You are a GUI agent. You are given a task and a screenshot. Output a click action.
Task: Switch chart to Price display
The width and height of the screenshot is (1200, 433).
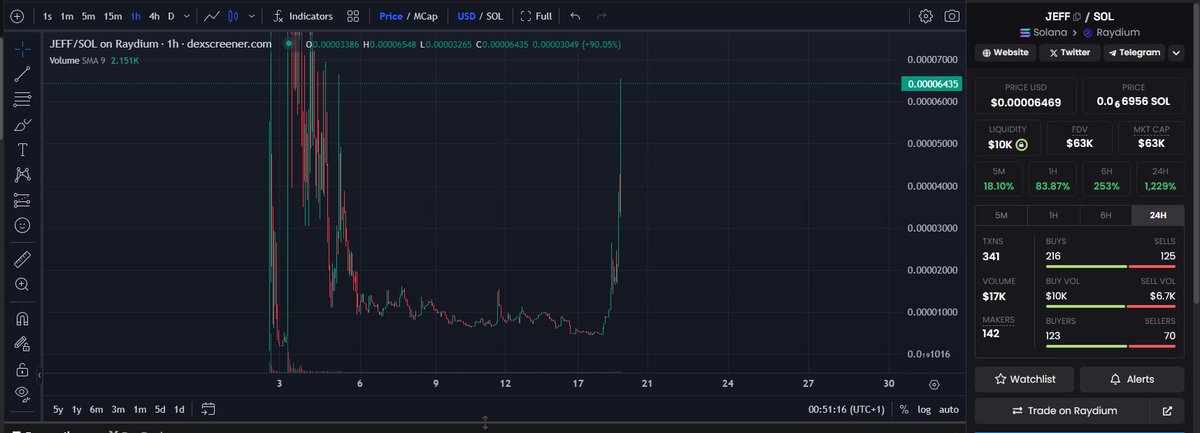390,16
